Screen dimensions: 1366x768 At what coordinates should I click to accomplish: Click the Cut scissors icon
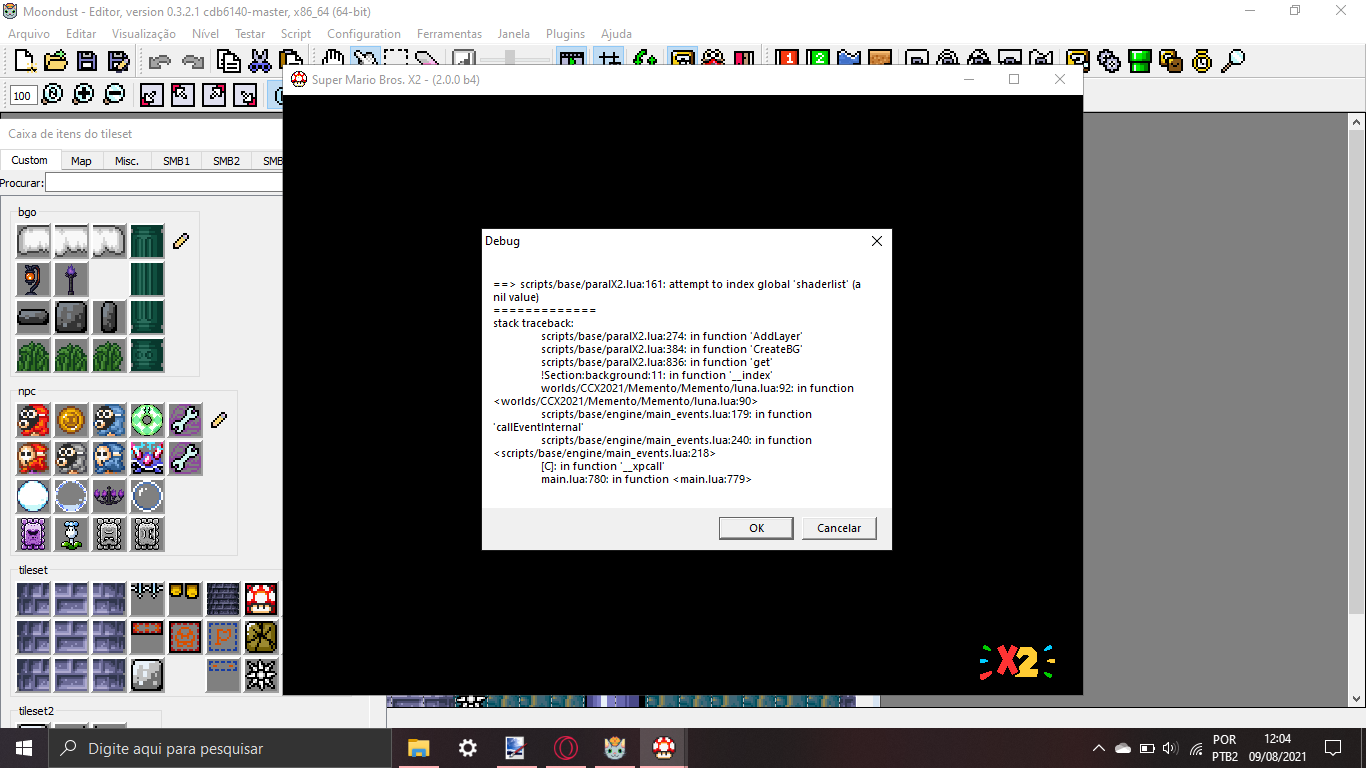[260, 60]
